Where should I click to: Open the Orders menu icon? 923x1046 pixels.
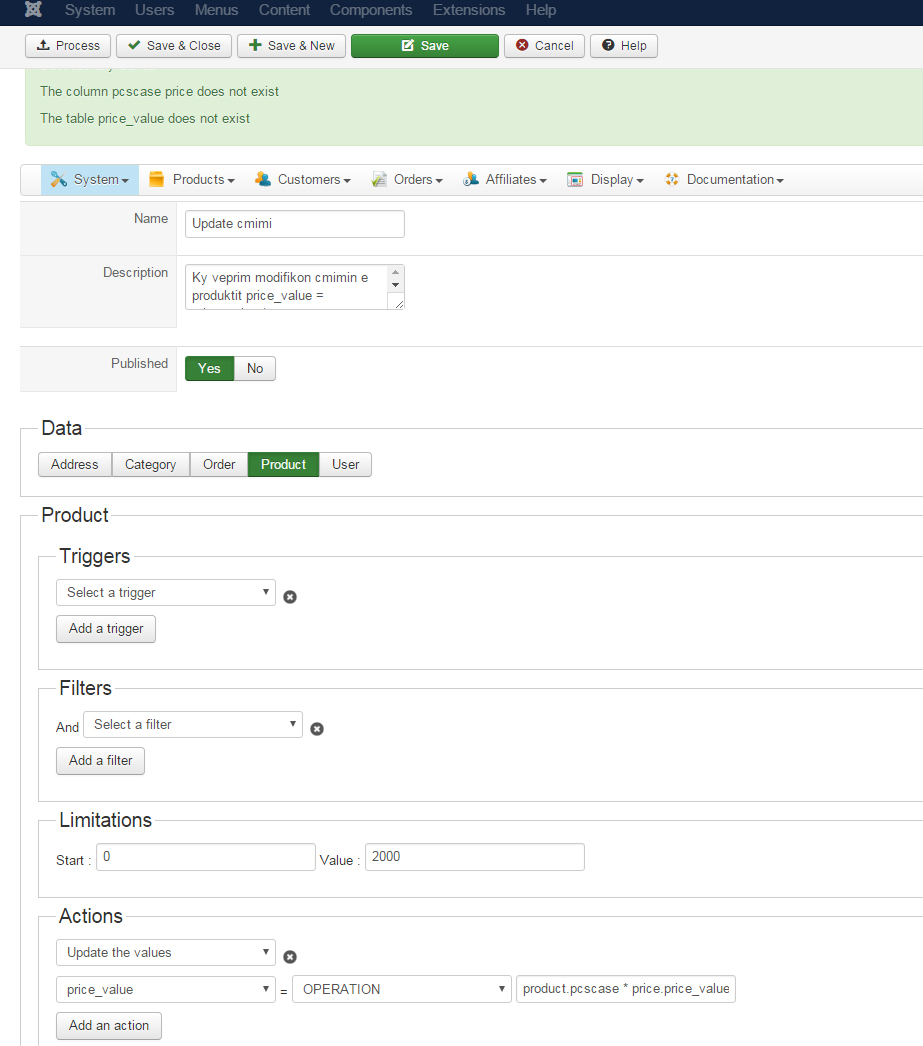pos(379,180)
